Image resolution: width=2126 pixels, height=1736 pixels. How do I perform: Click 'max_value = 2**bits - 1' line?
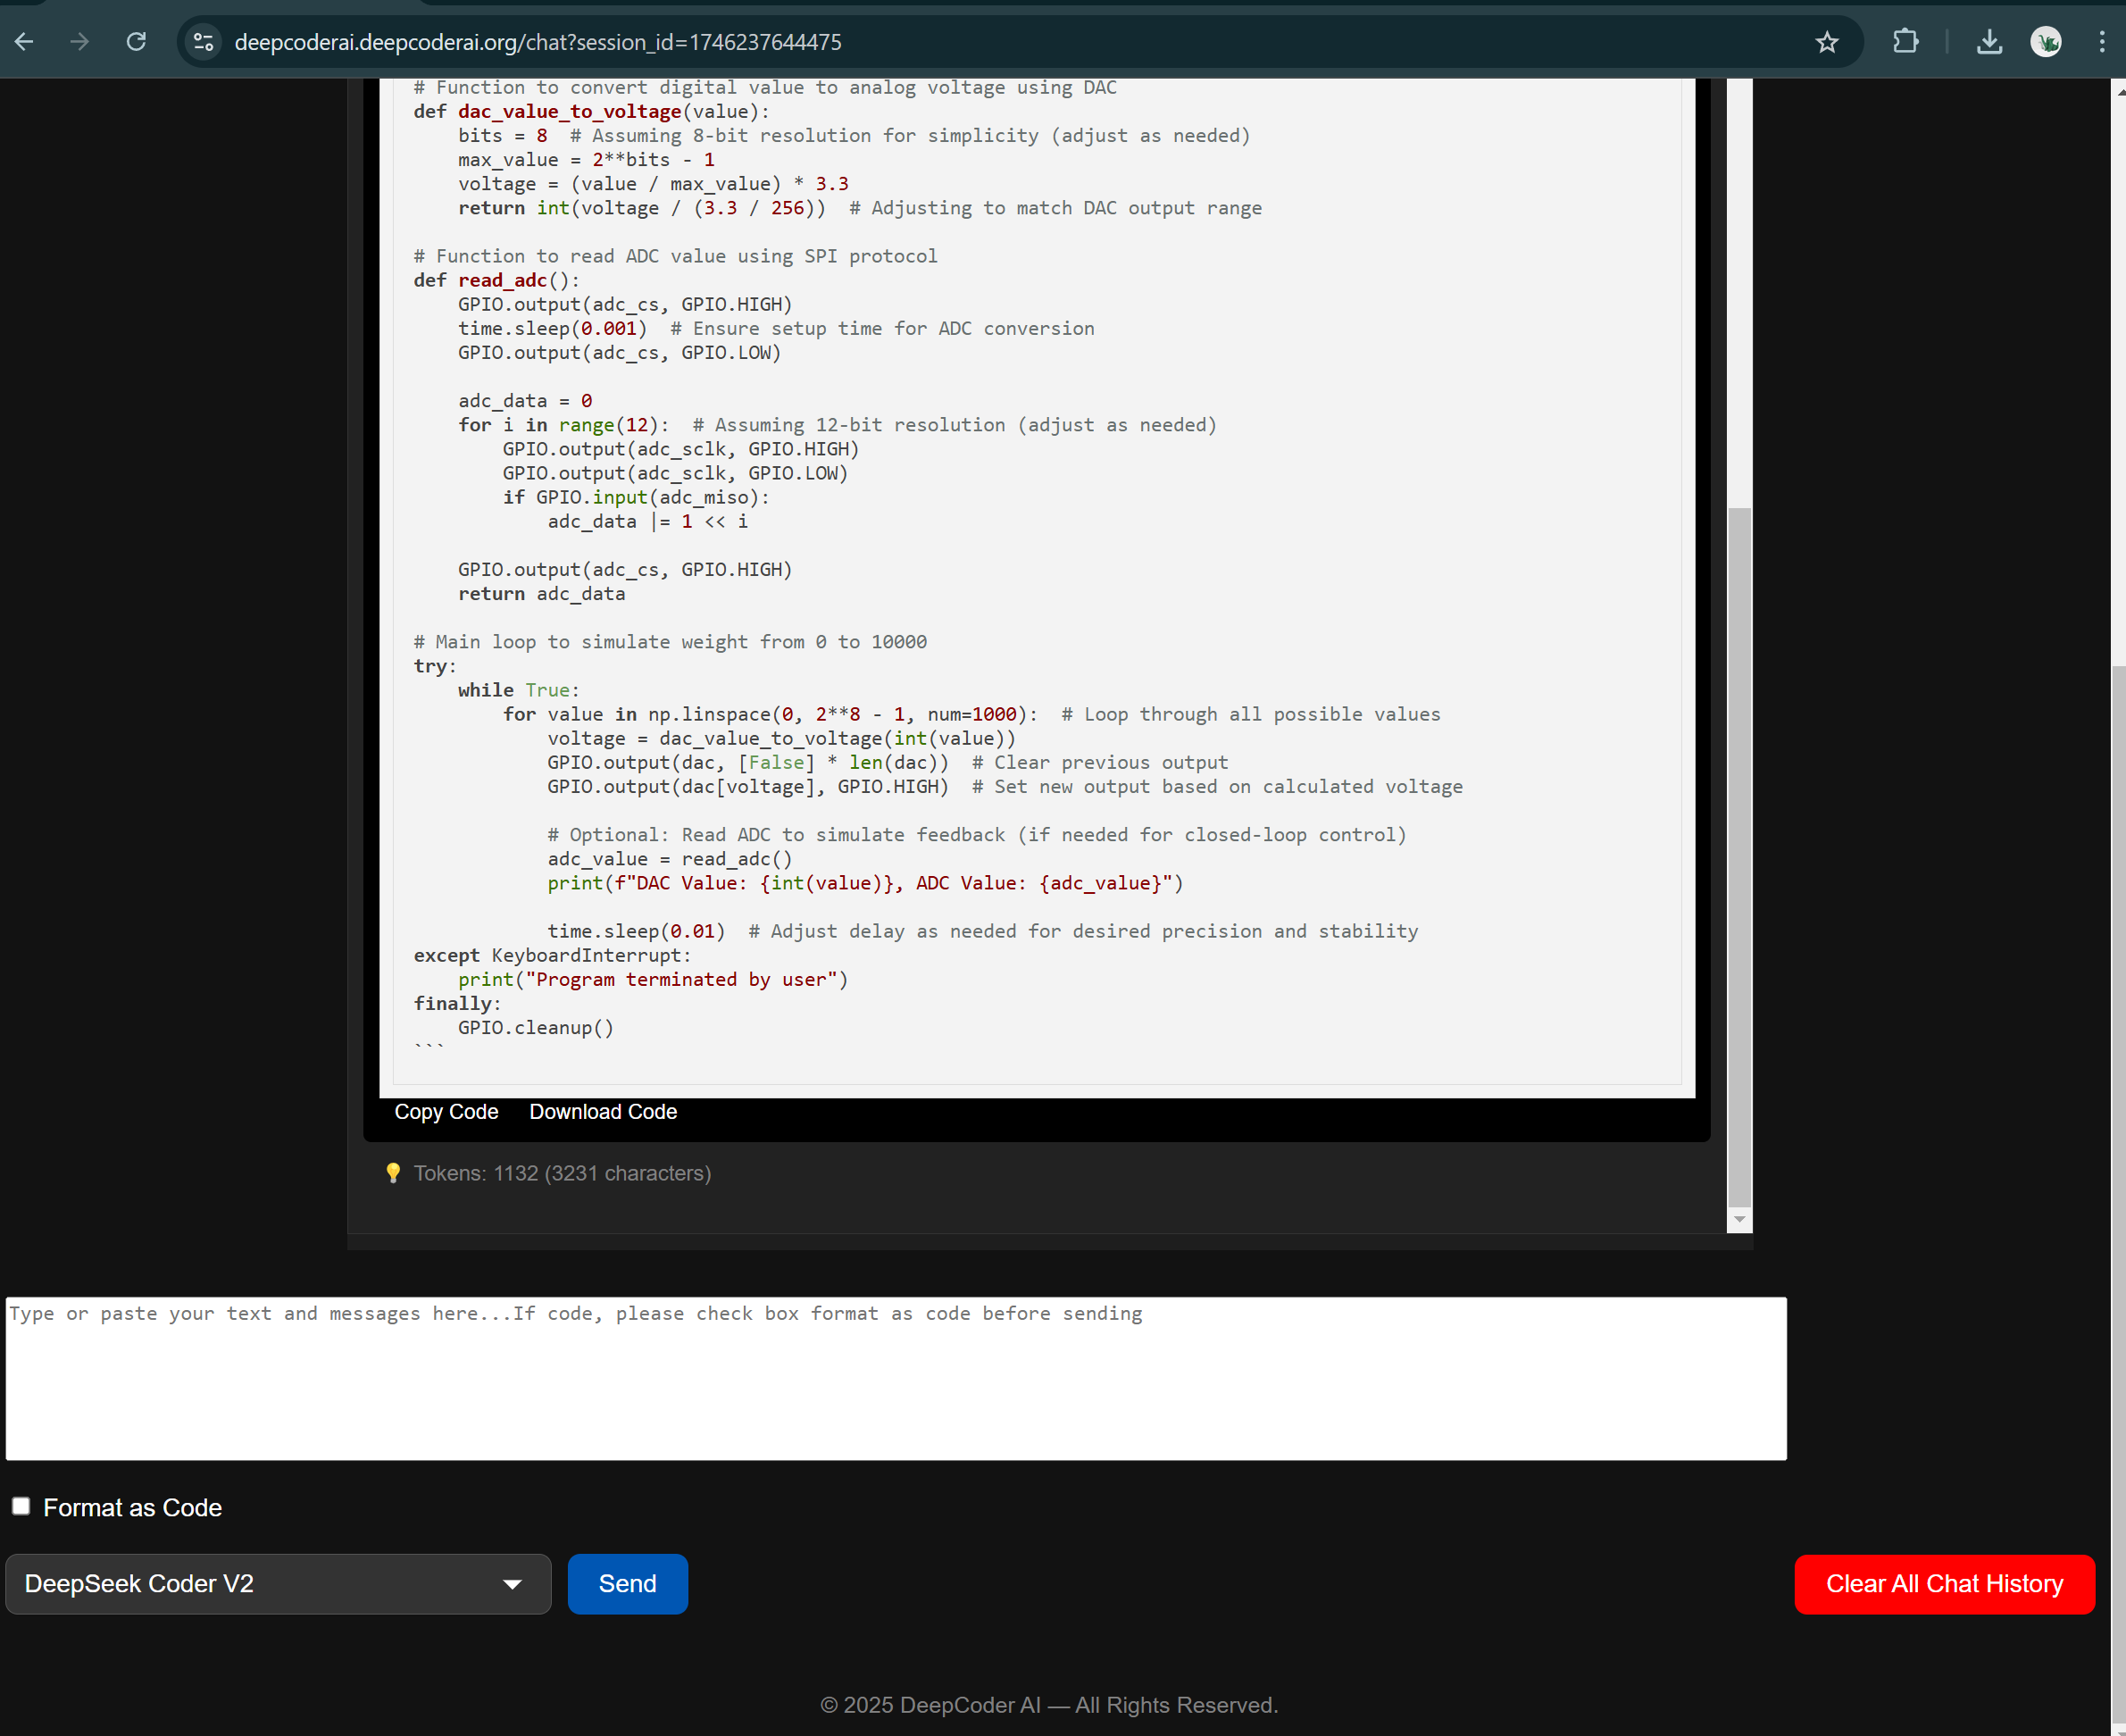tap(586, 160)
